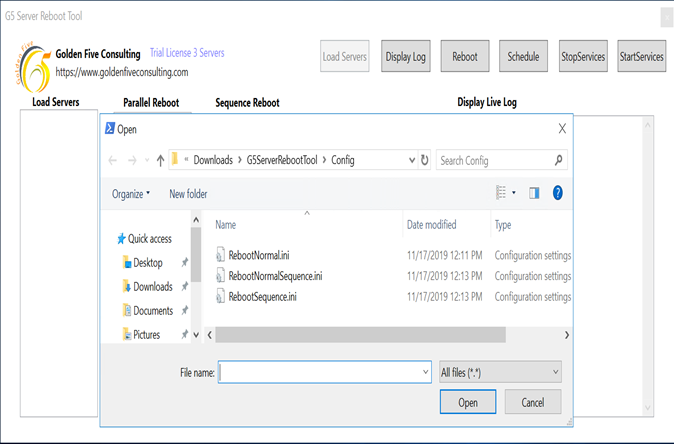674x444 pixels.
Task: Toggle the preview pane icon
Action: click(534, 193)
